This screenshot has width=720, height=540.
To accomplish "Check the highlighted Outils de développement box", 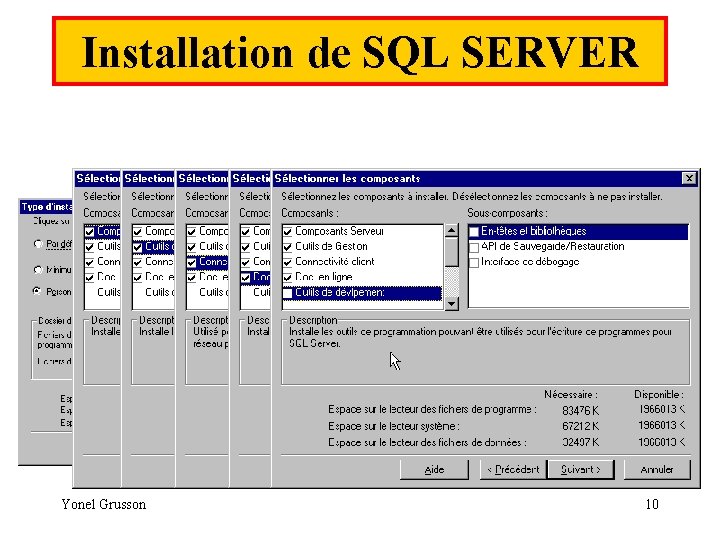I will coord(287,293).
